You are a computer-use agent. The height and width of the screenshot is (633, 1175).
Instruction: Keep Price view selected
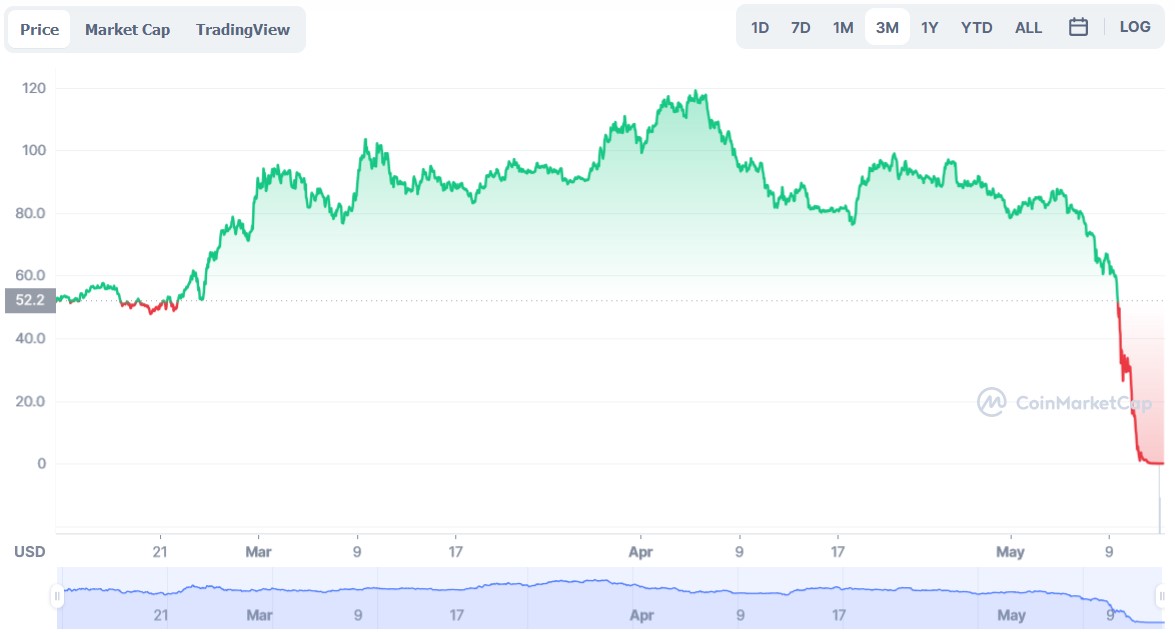tap(38, 29)
